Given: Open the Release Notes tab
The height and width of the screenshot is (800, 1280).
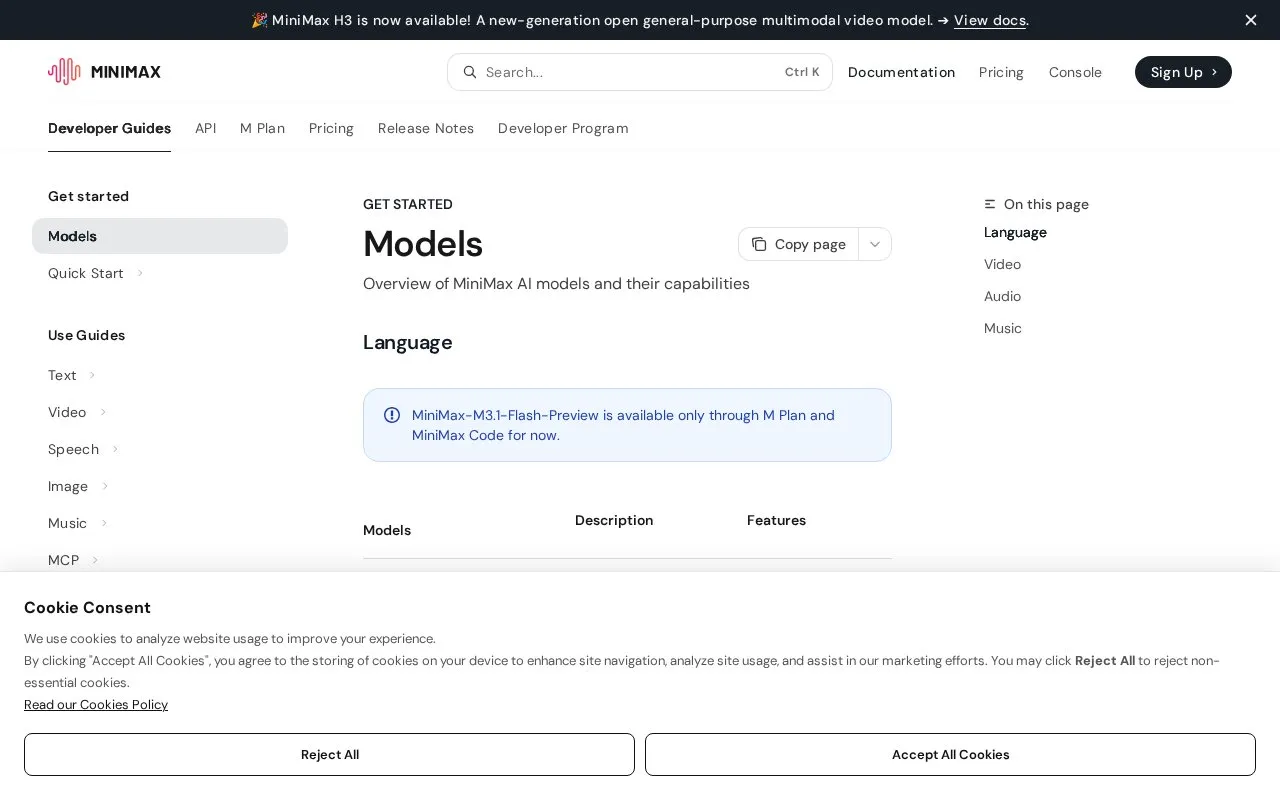Looking at the screenshot, I should coord(426,128).
